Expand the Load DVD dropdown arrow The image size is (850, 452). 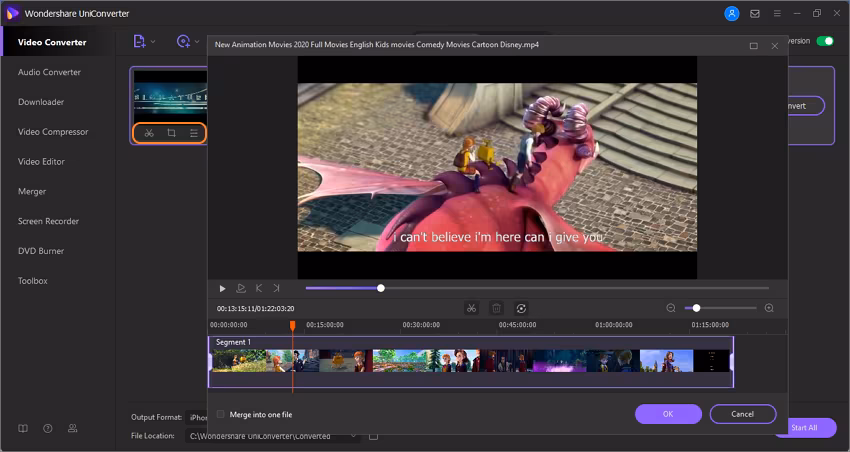click(x=197, y=41)
